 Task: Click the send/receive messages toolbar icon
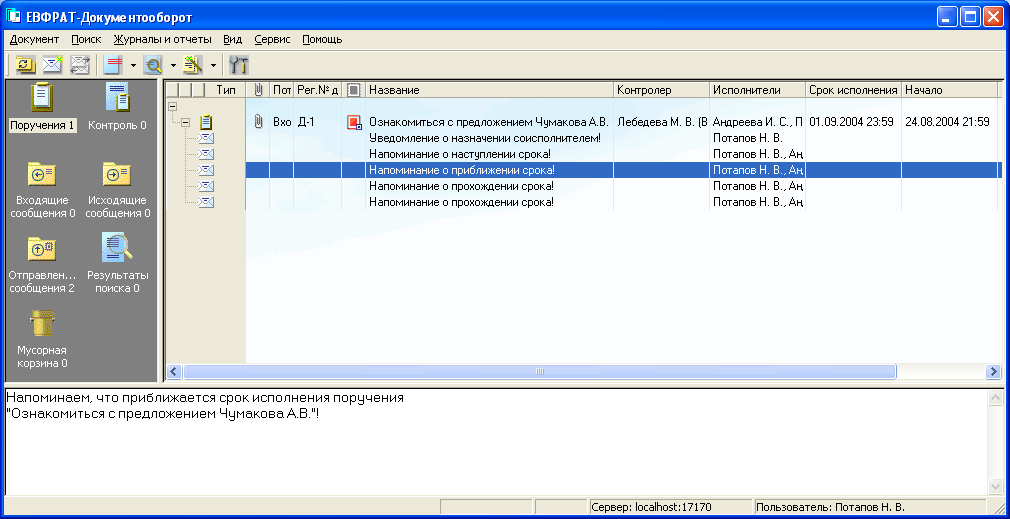[x=80, y=64]
